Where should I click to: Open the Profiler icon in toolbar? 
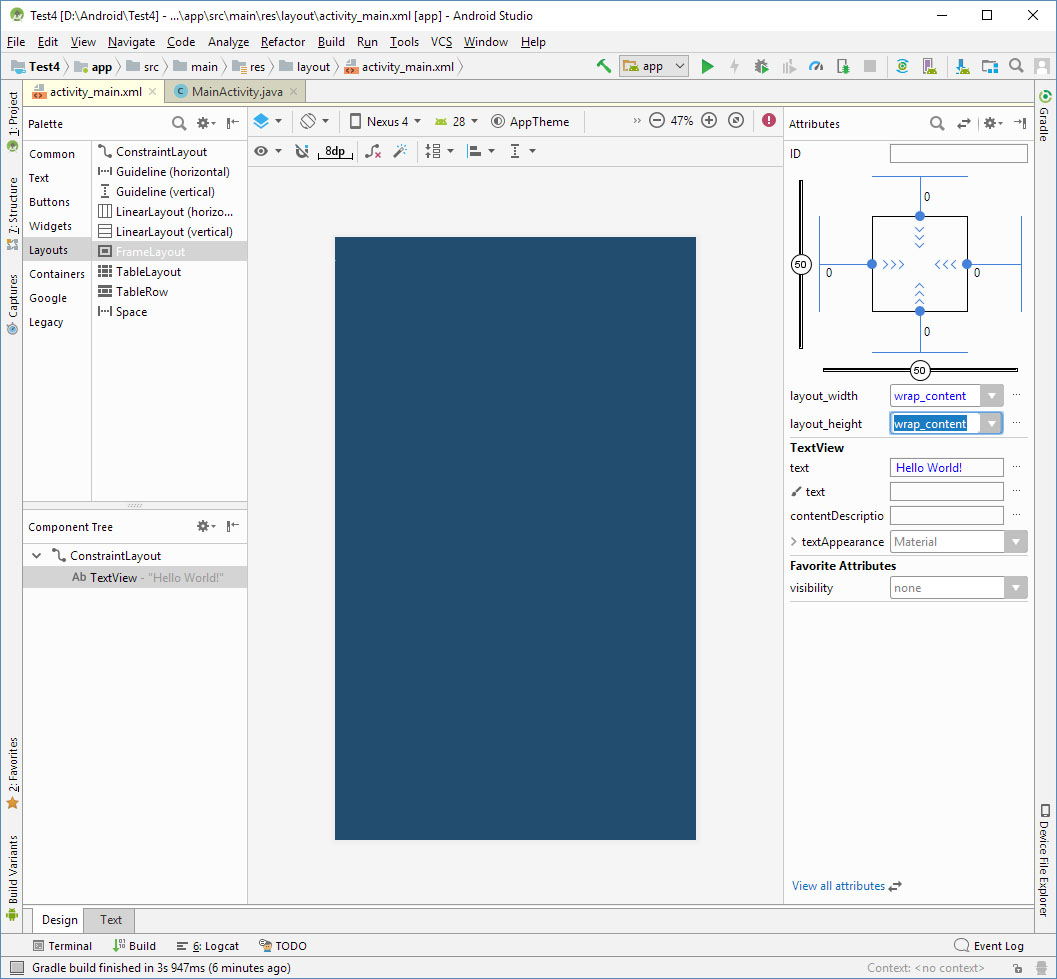coord(816,66)
